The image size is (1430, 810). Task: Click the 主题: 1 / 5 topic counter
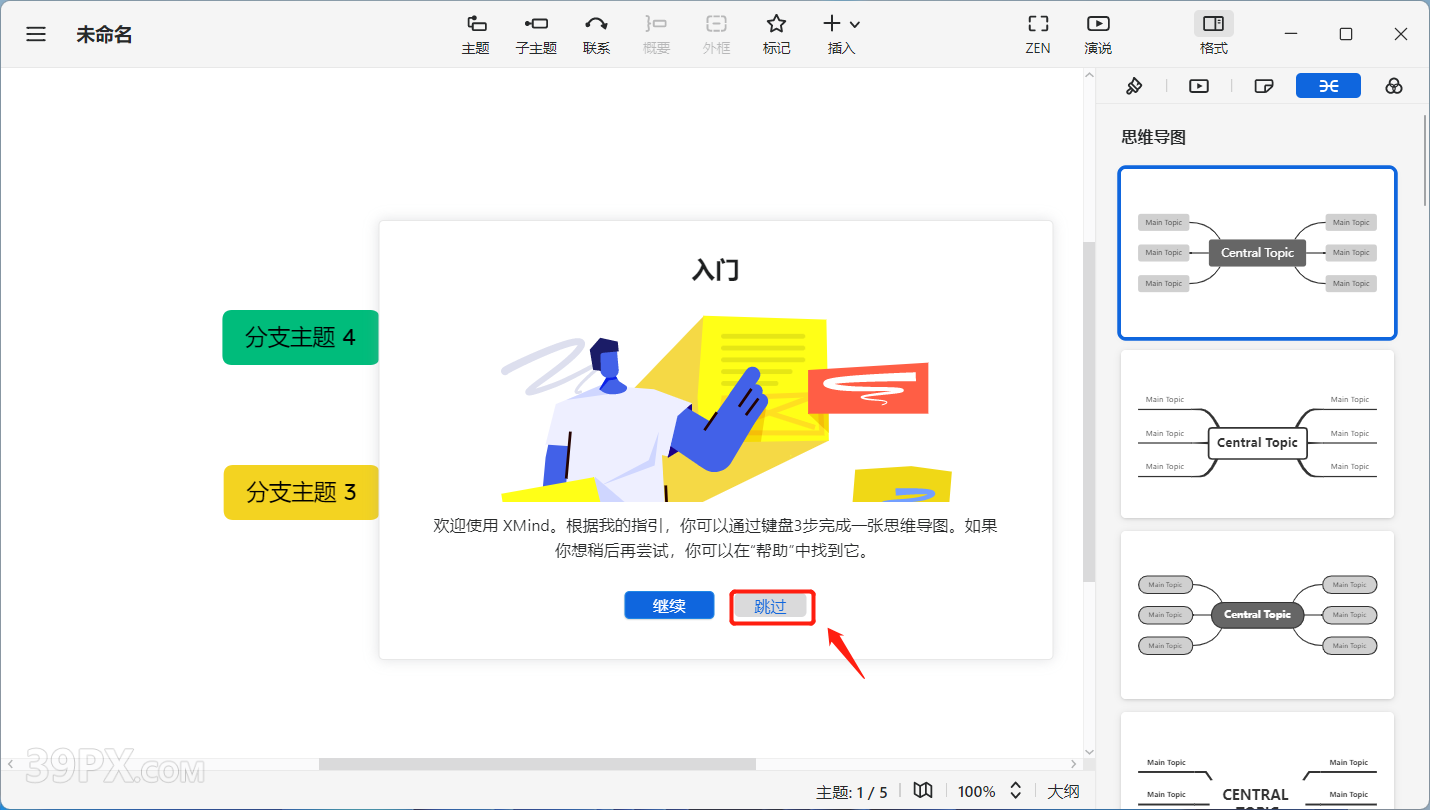tap(852, 792)
